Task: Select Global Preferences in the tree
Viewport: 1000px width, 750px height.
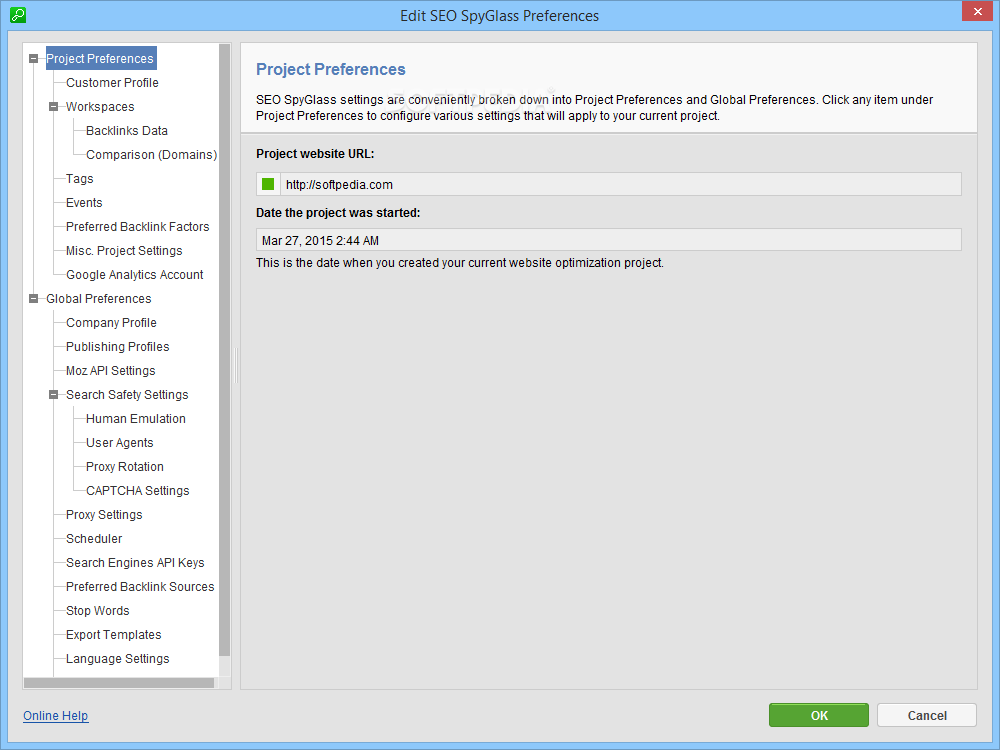Action: [x=99, y=298]
